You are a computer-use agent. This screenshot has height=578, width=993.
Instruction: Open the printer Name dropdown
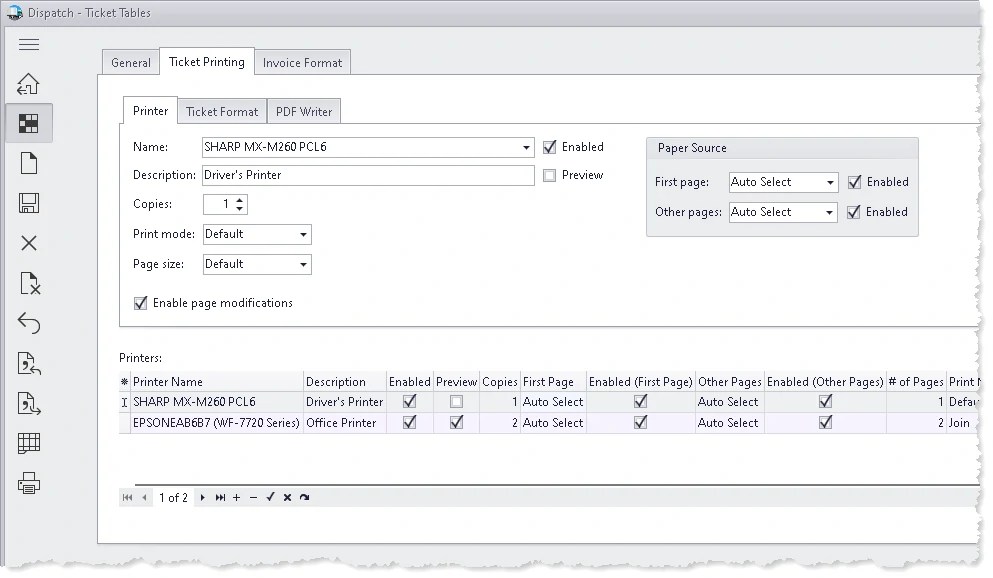coord(527,147)
